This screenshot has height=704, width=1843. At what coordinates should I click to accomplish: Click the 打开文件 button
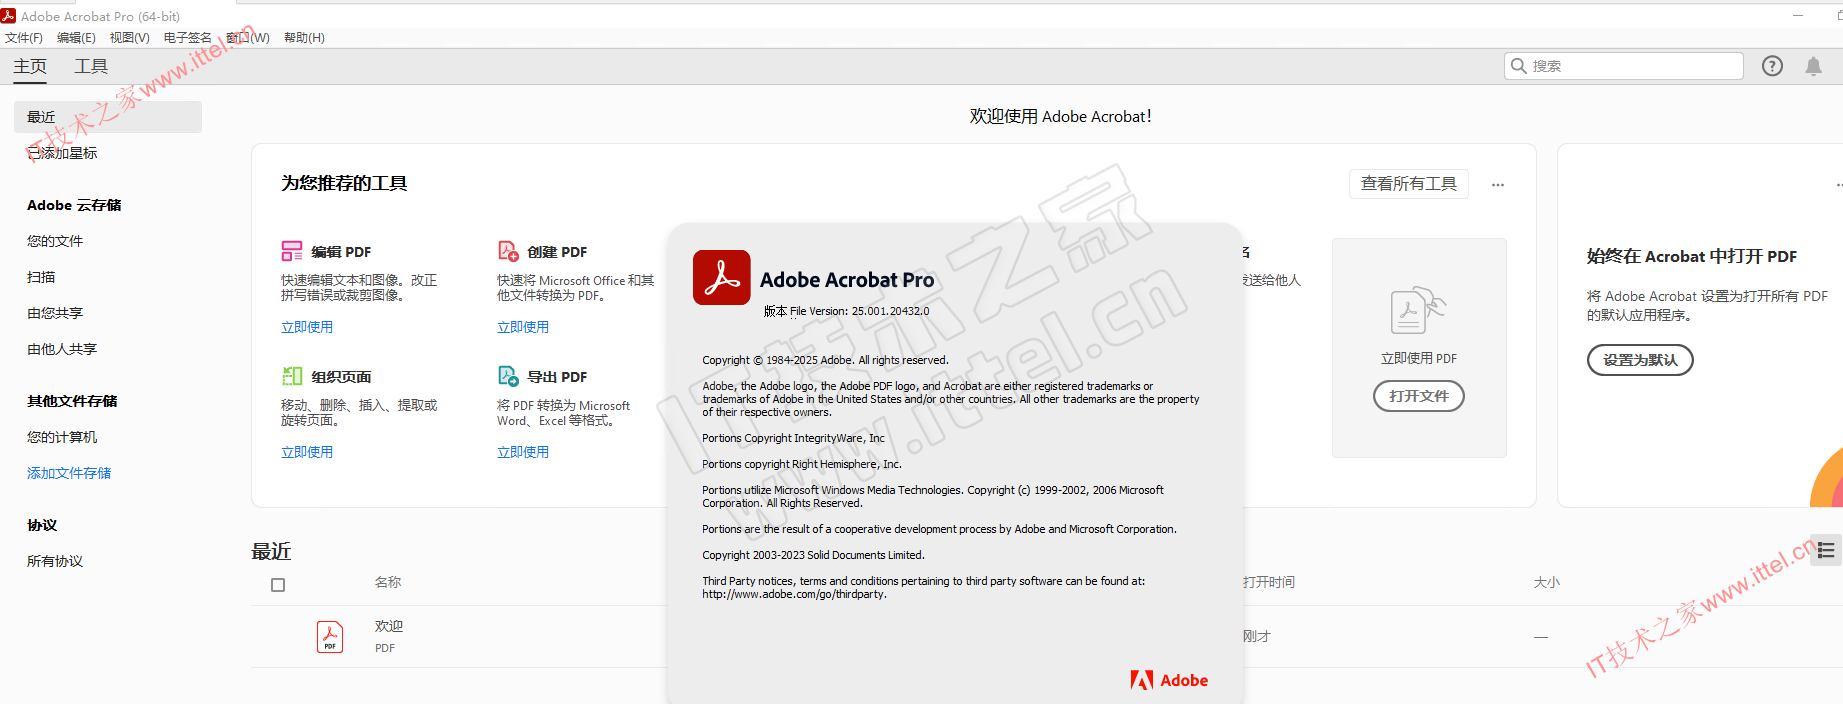[x=1419, y=396]
